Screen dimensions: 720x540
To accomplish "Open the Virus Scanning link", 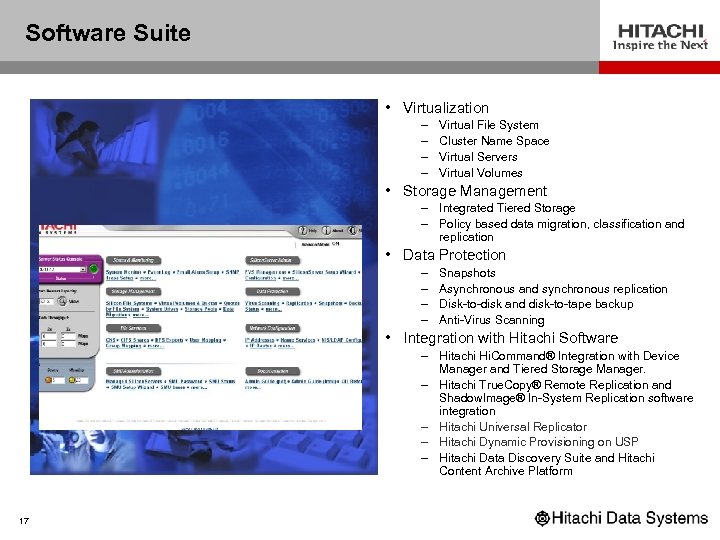I will 262,303.
